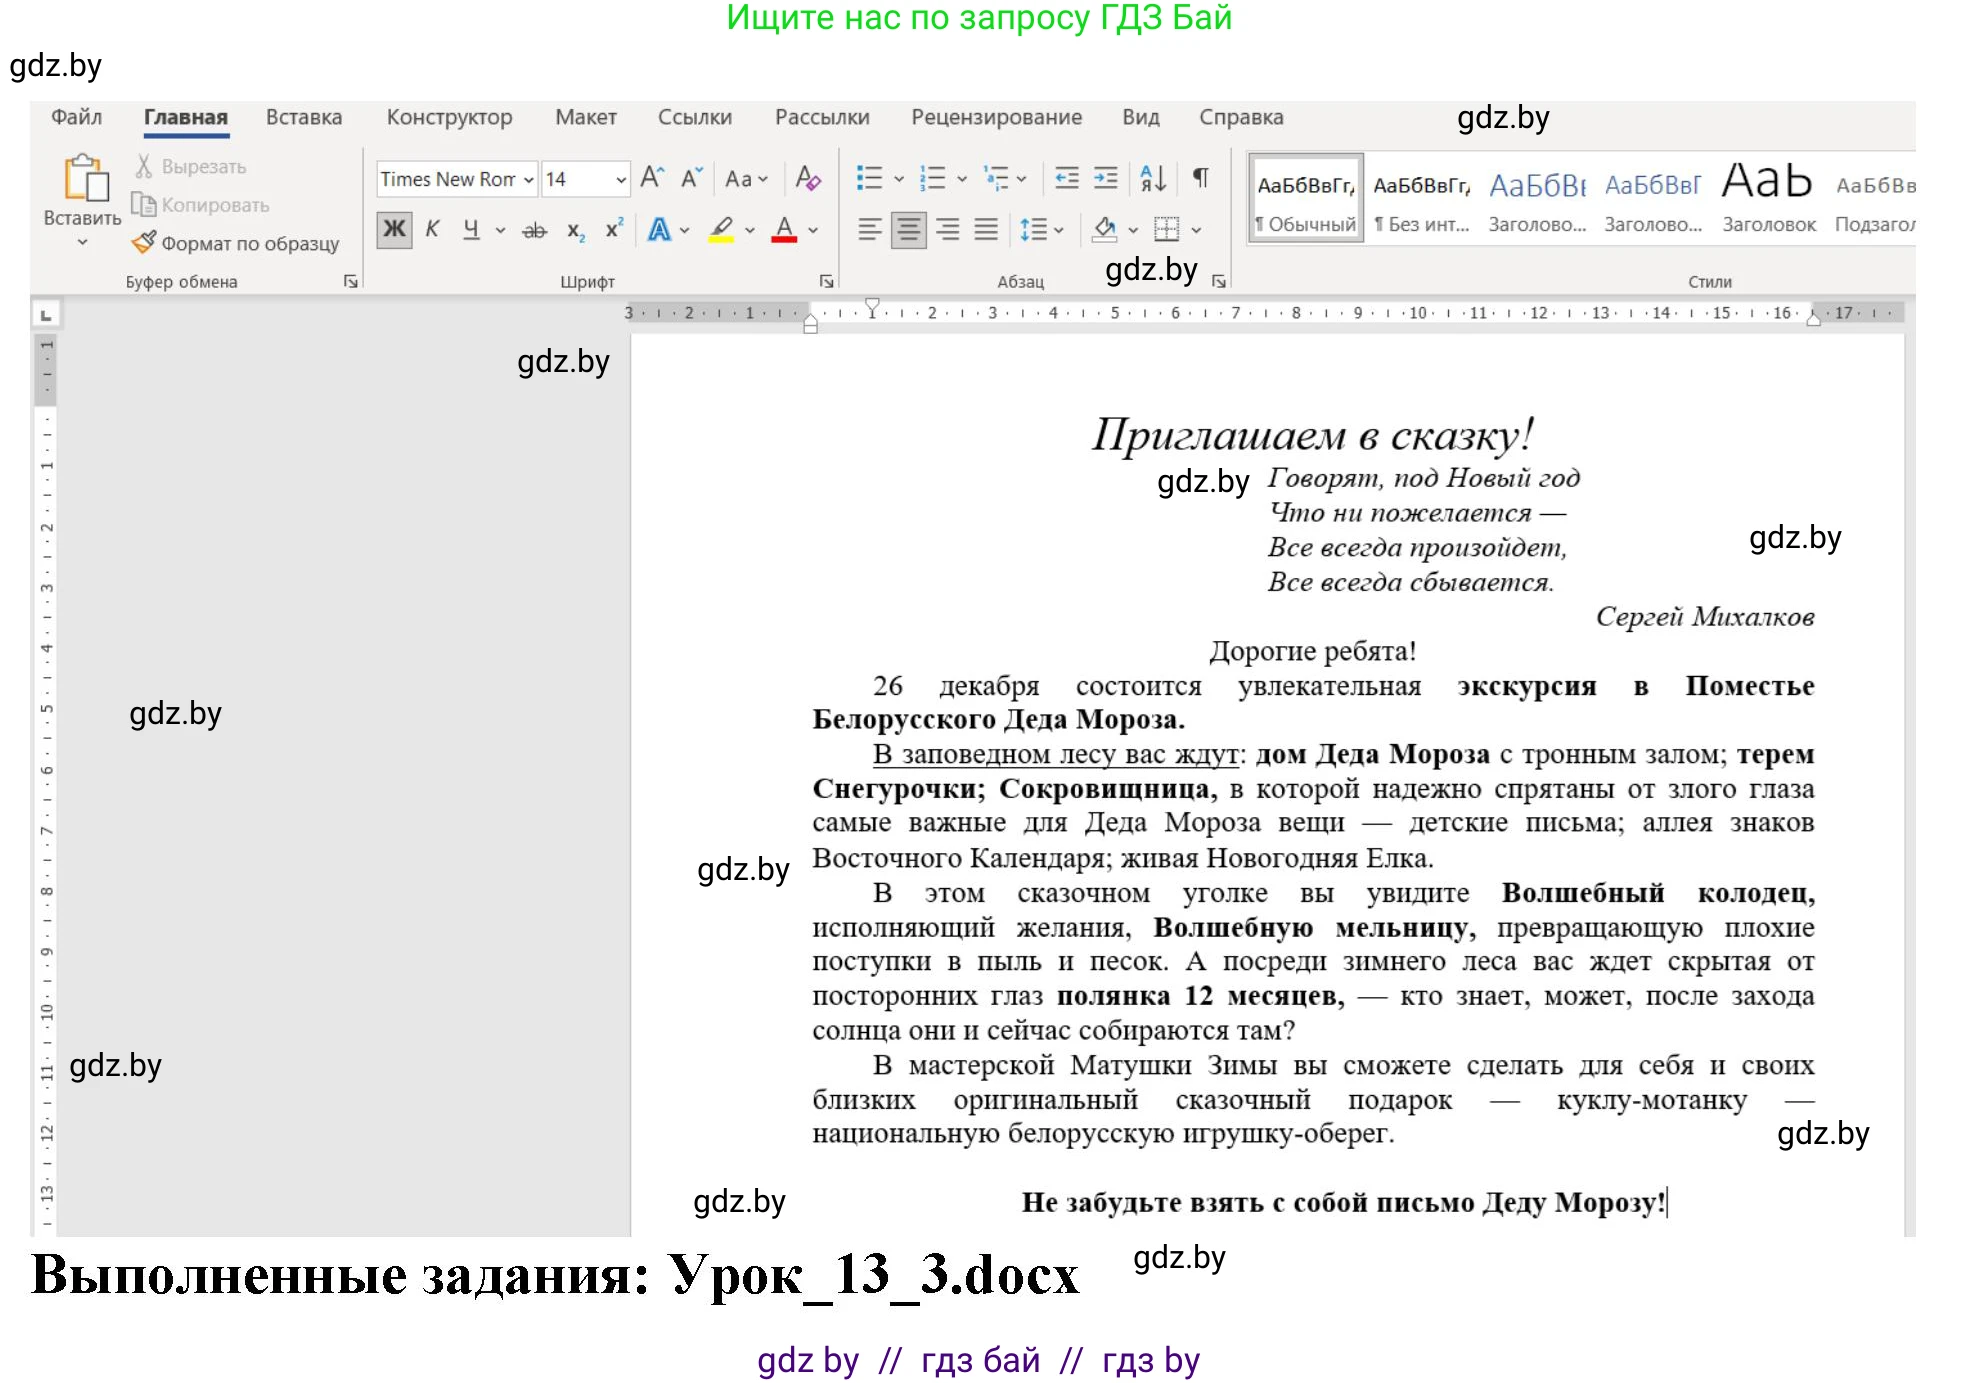Enable superscript formatting
Screen dimensions: 1961x1383
point(612,229)
